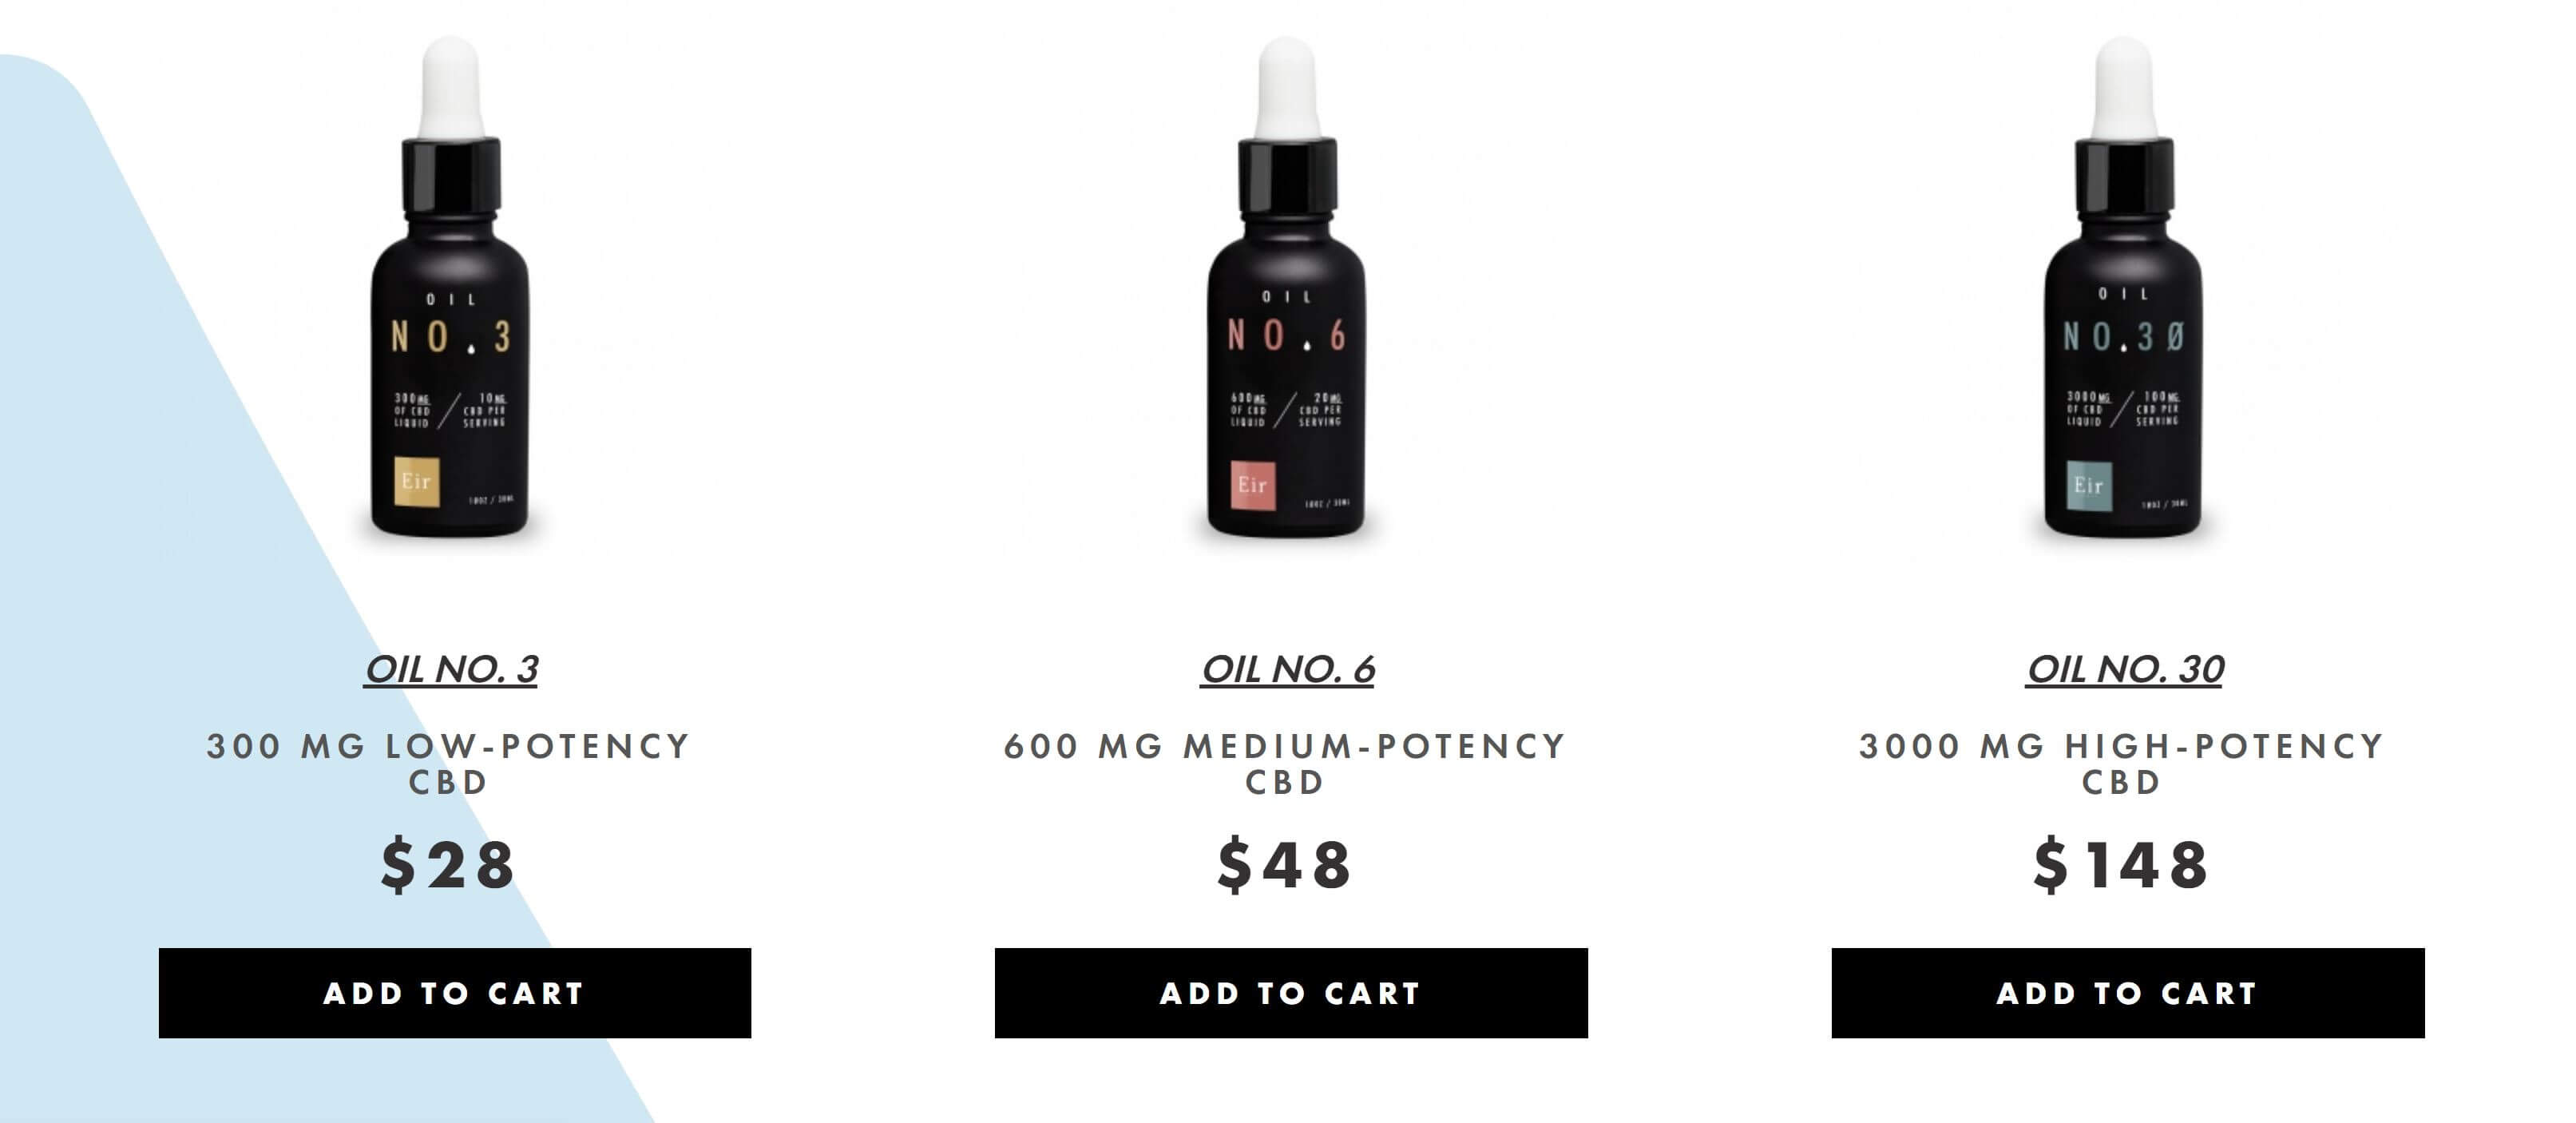Add the $28 oil to cart
Viewport: 2576px width, 1123px height.
click(x=455, y=993)
